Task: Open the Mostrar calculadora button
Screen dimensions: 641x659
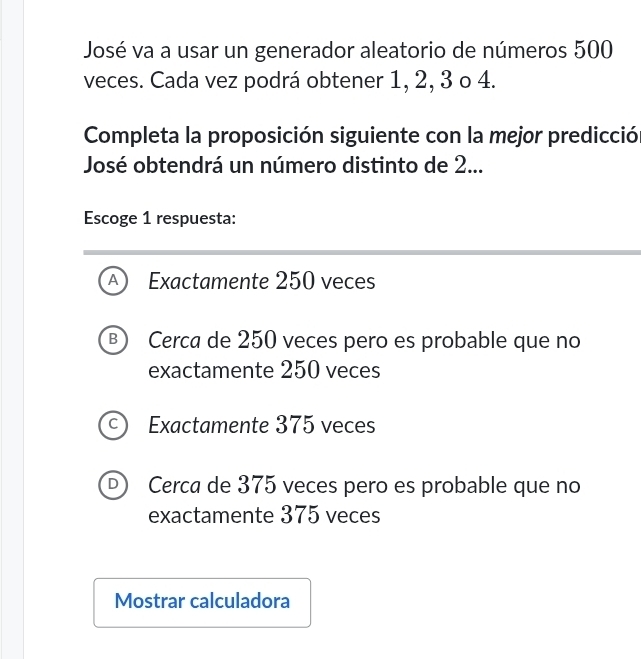Action: tap(202, 602)
